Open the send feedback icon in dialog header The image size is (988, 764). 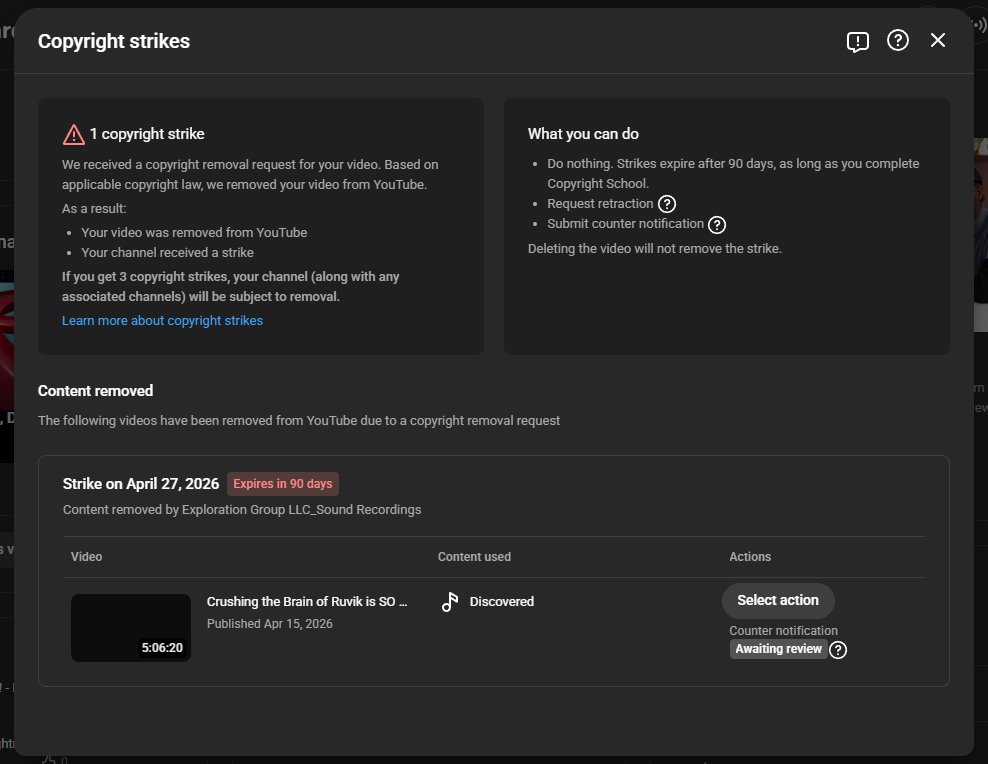point(858,42)
